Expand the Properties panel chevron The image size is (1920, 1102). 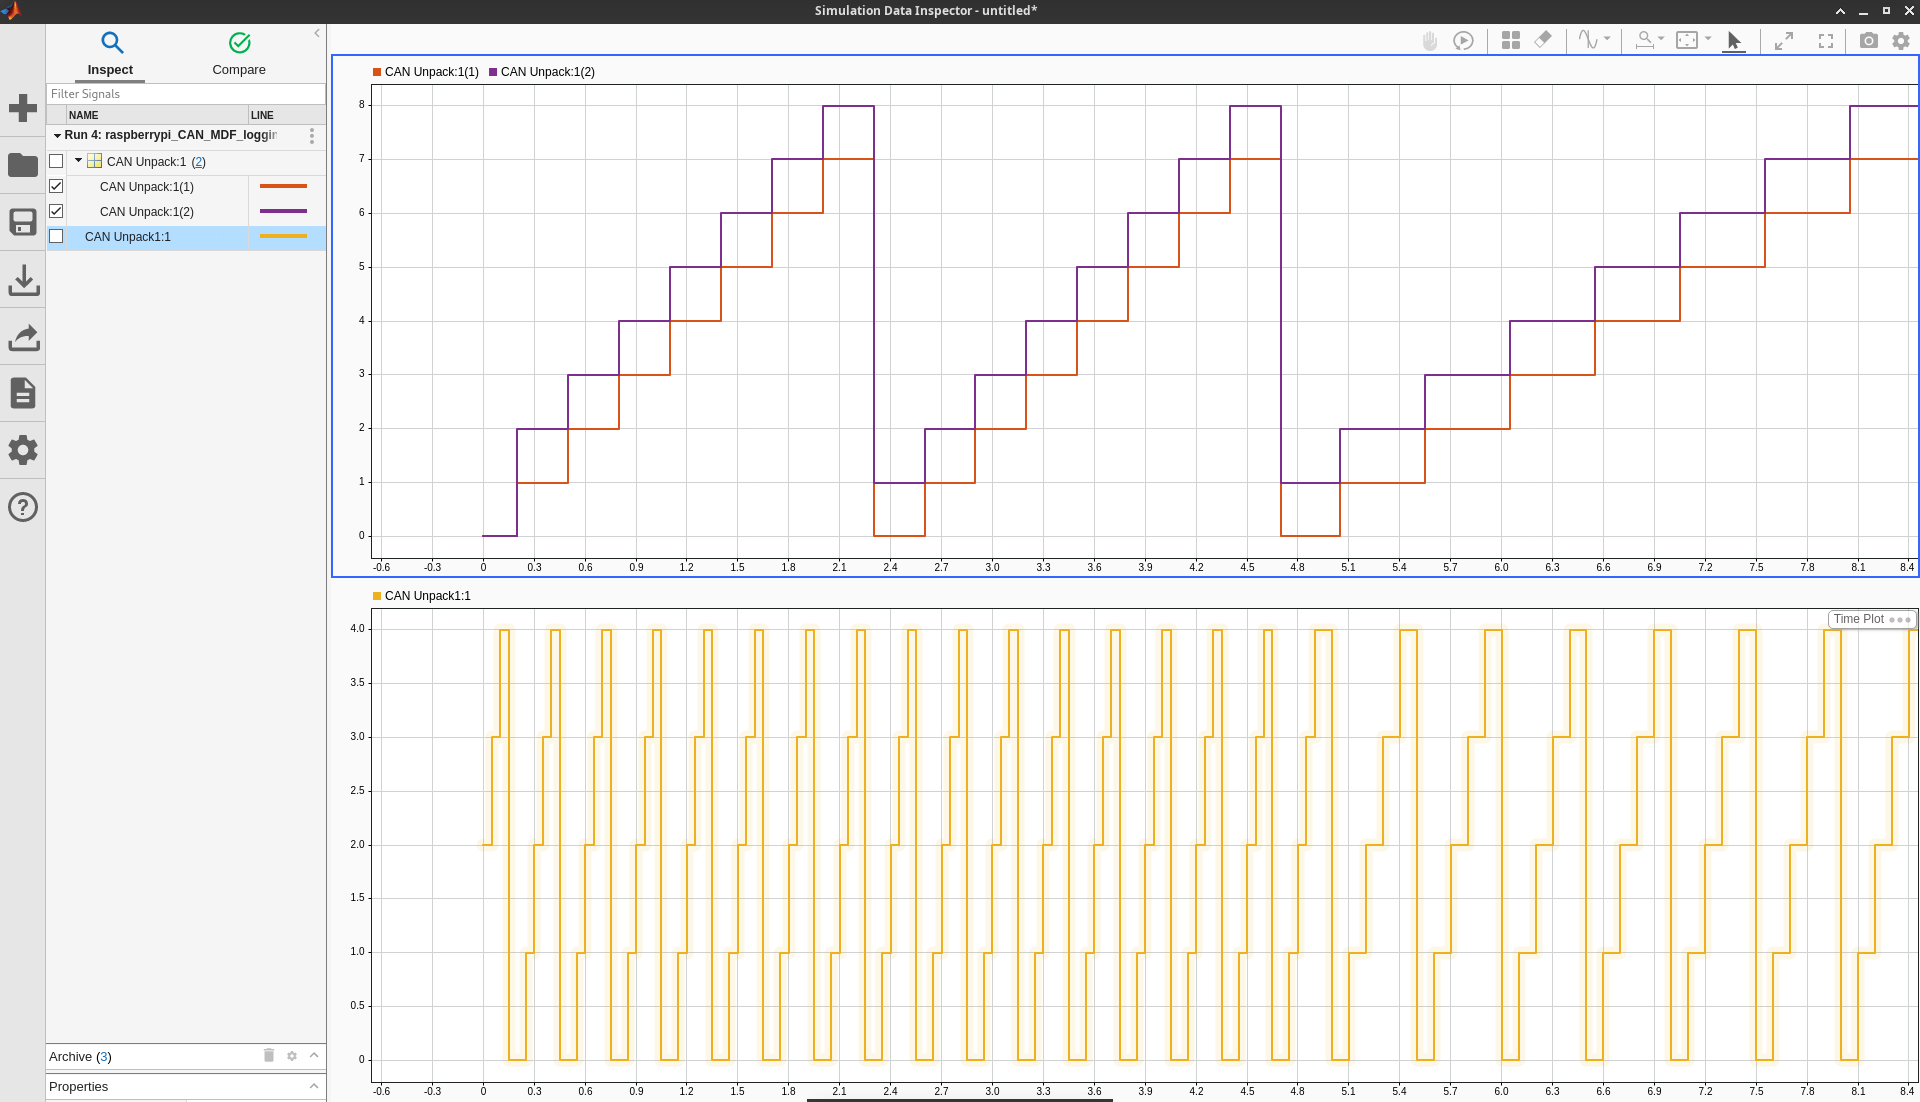314,1086
